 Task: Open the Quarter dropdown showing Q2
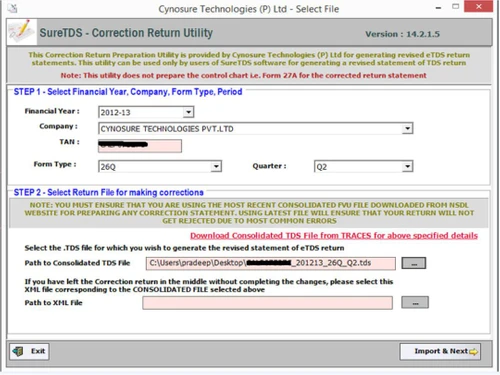pos(407,166)
